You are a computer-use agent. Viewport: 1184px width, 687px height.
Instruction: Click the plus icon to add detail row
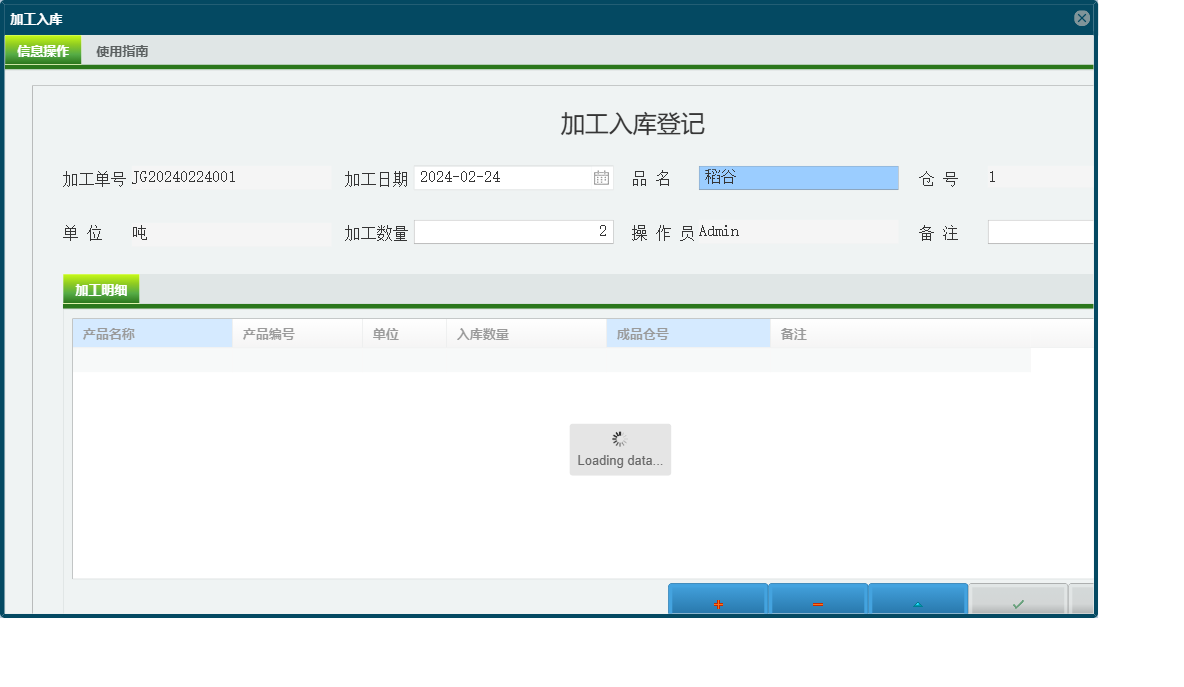(x=717, y=599)
